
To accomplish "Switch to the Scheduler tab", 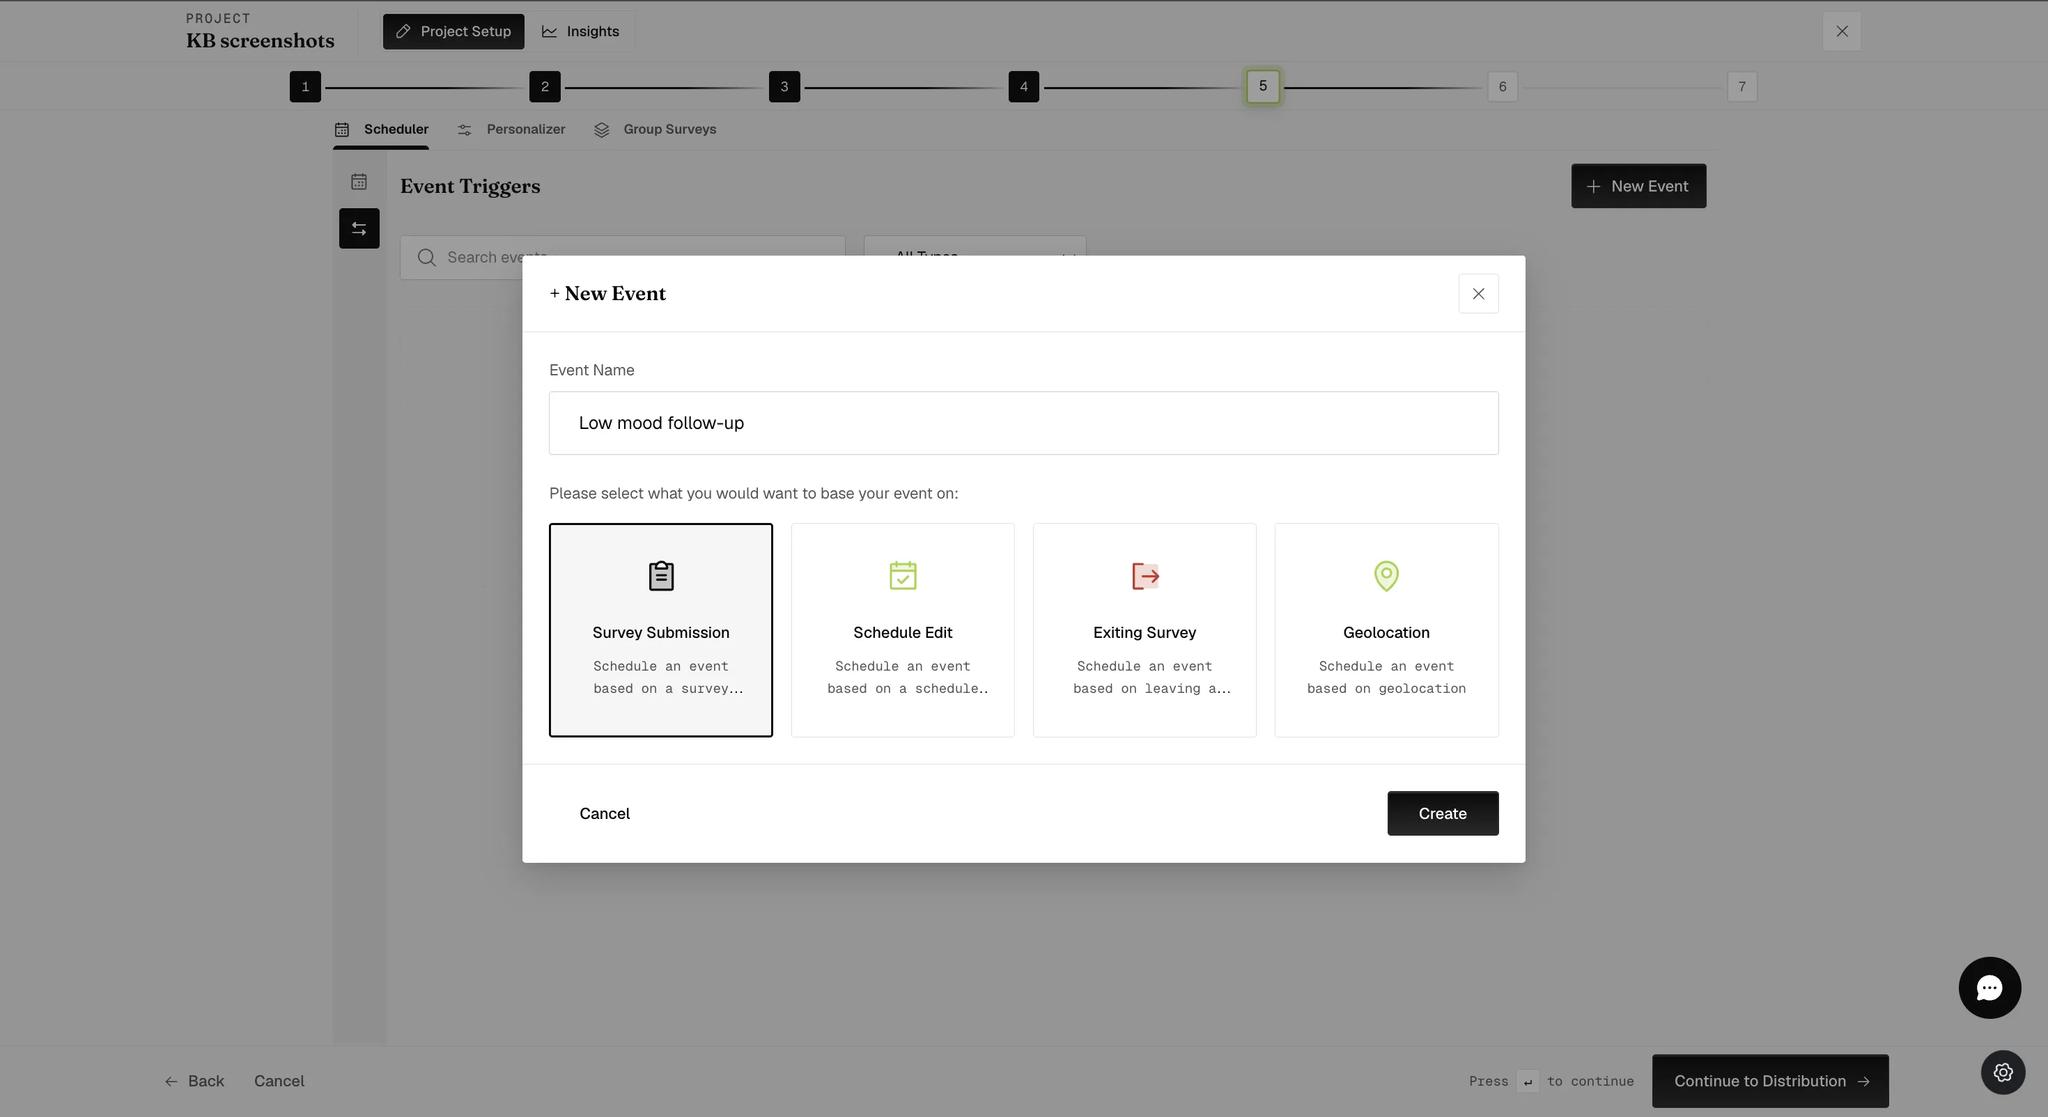I will coord(381,129).
